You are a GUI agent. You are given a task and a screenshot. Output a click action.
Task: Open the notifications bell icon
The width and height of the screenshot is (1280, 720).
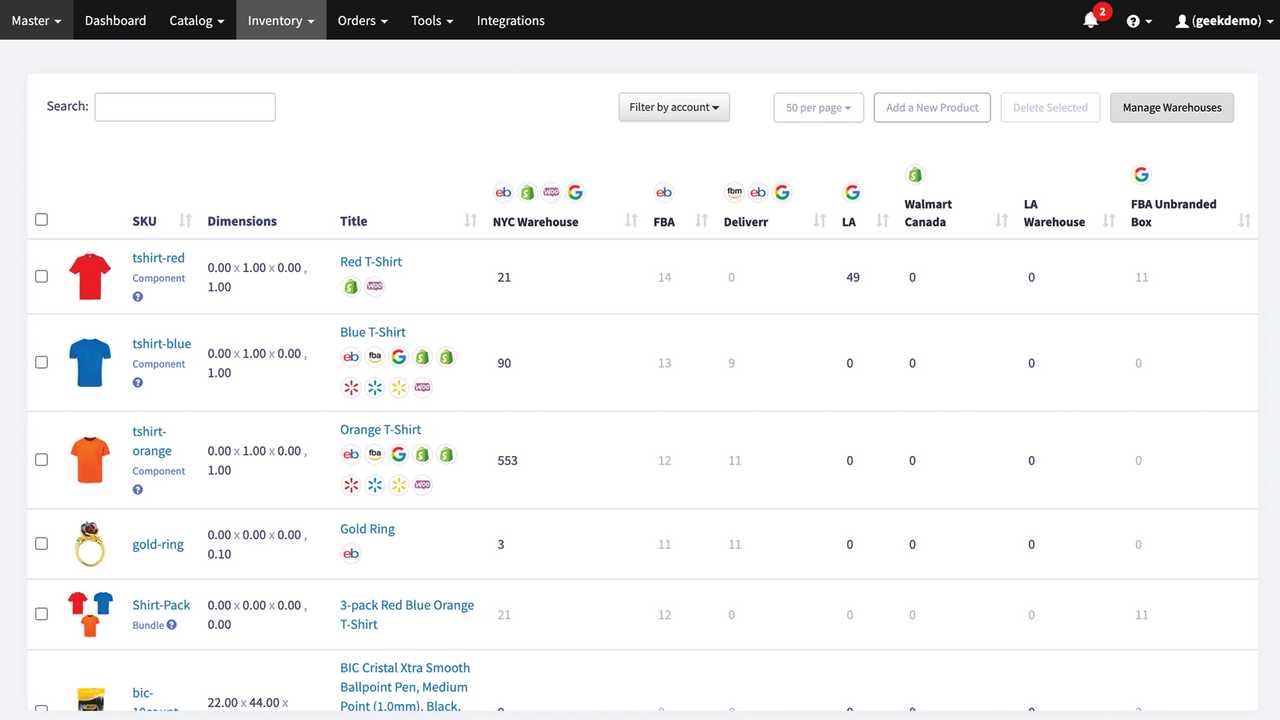pos(1090,20)
